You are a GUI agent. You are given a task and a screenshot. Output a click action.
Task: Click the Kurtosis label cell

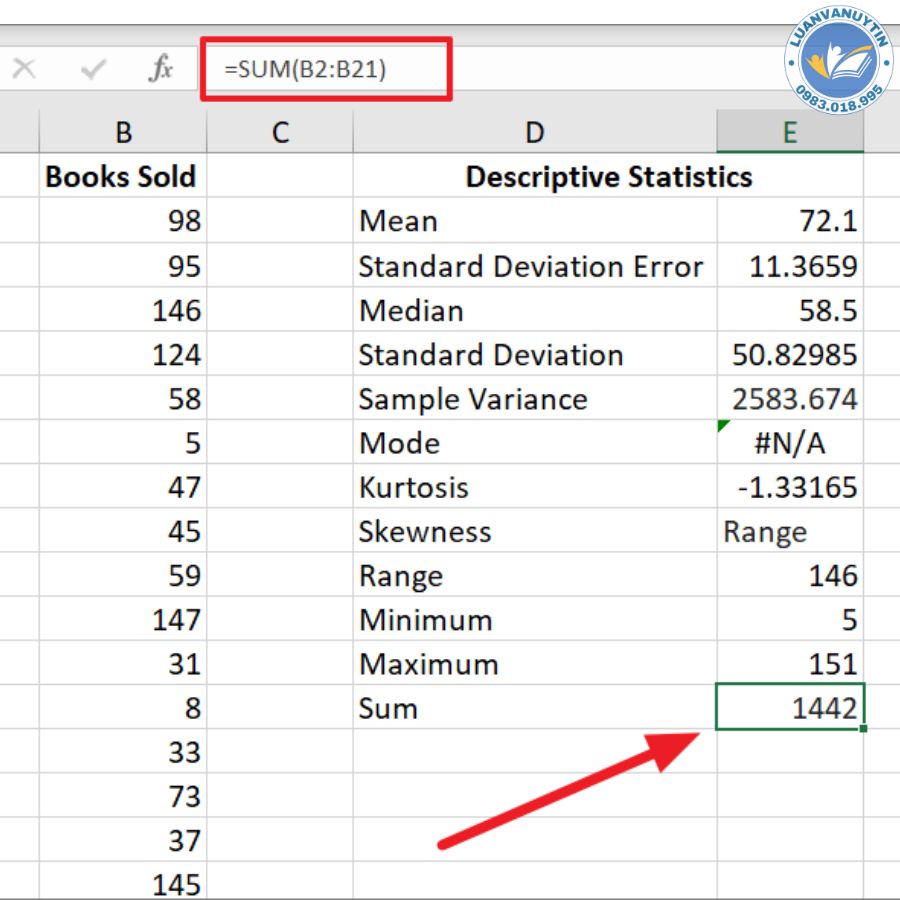[x=534, y=487]
